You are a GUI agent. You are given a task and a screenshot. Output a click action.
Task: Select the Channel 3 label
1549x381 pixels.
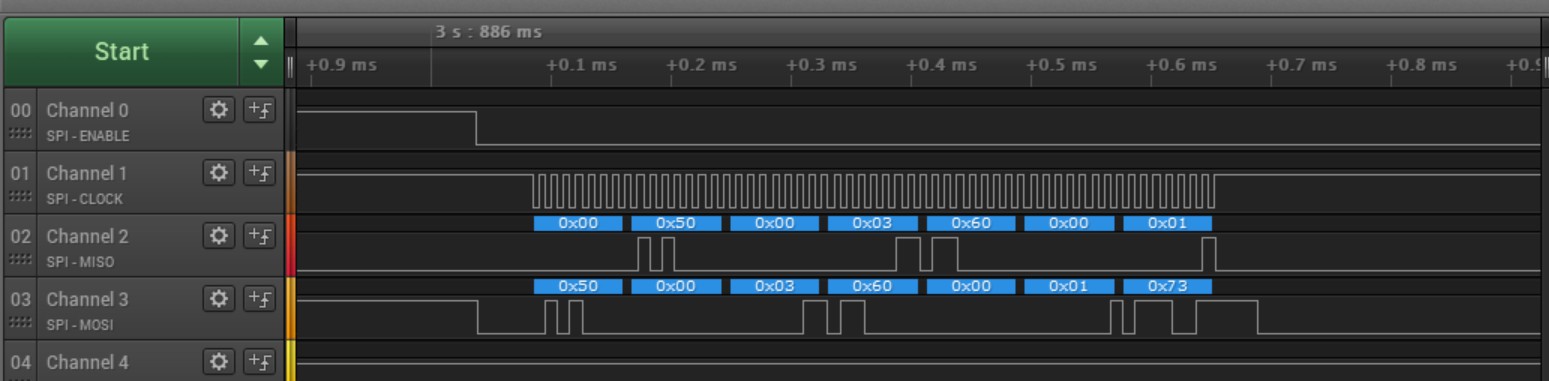tap(87, 300)
